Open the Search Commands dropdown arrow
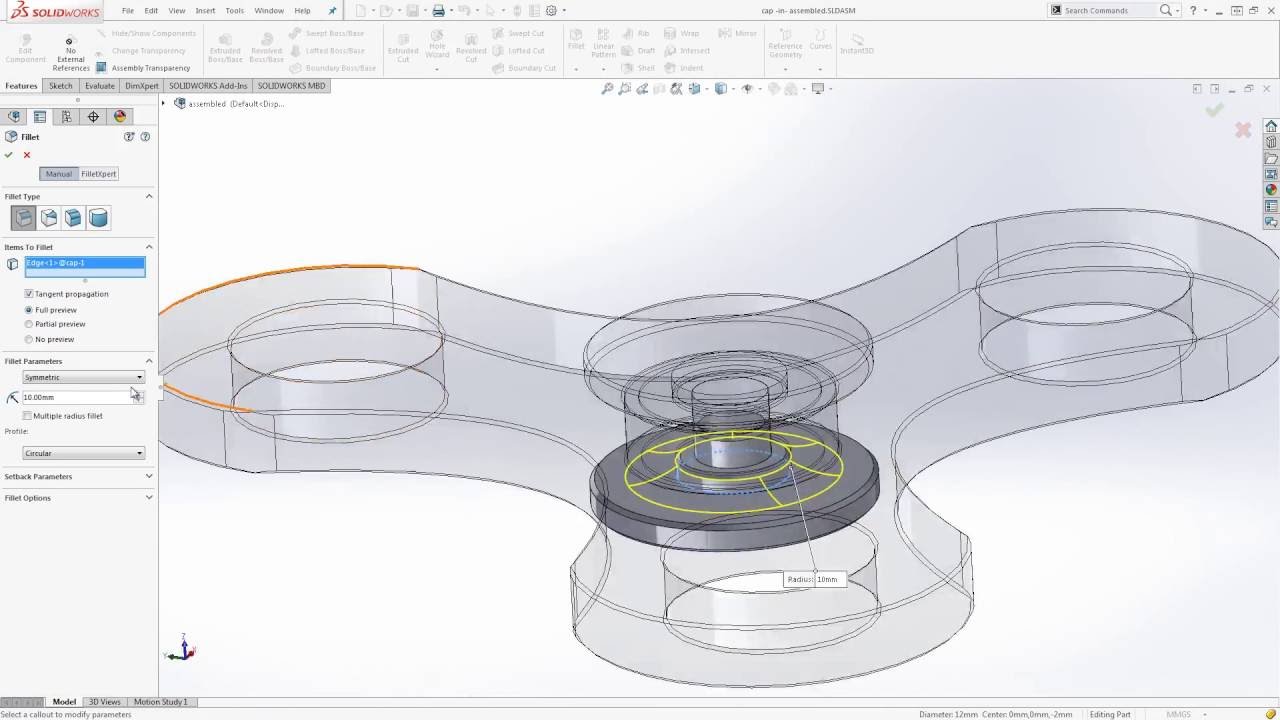The image size is (1280, 720). point(1179,11)
